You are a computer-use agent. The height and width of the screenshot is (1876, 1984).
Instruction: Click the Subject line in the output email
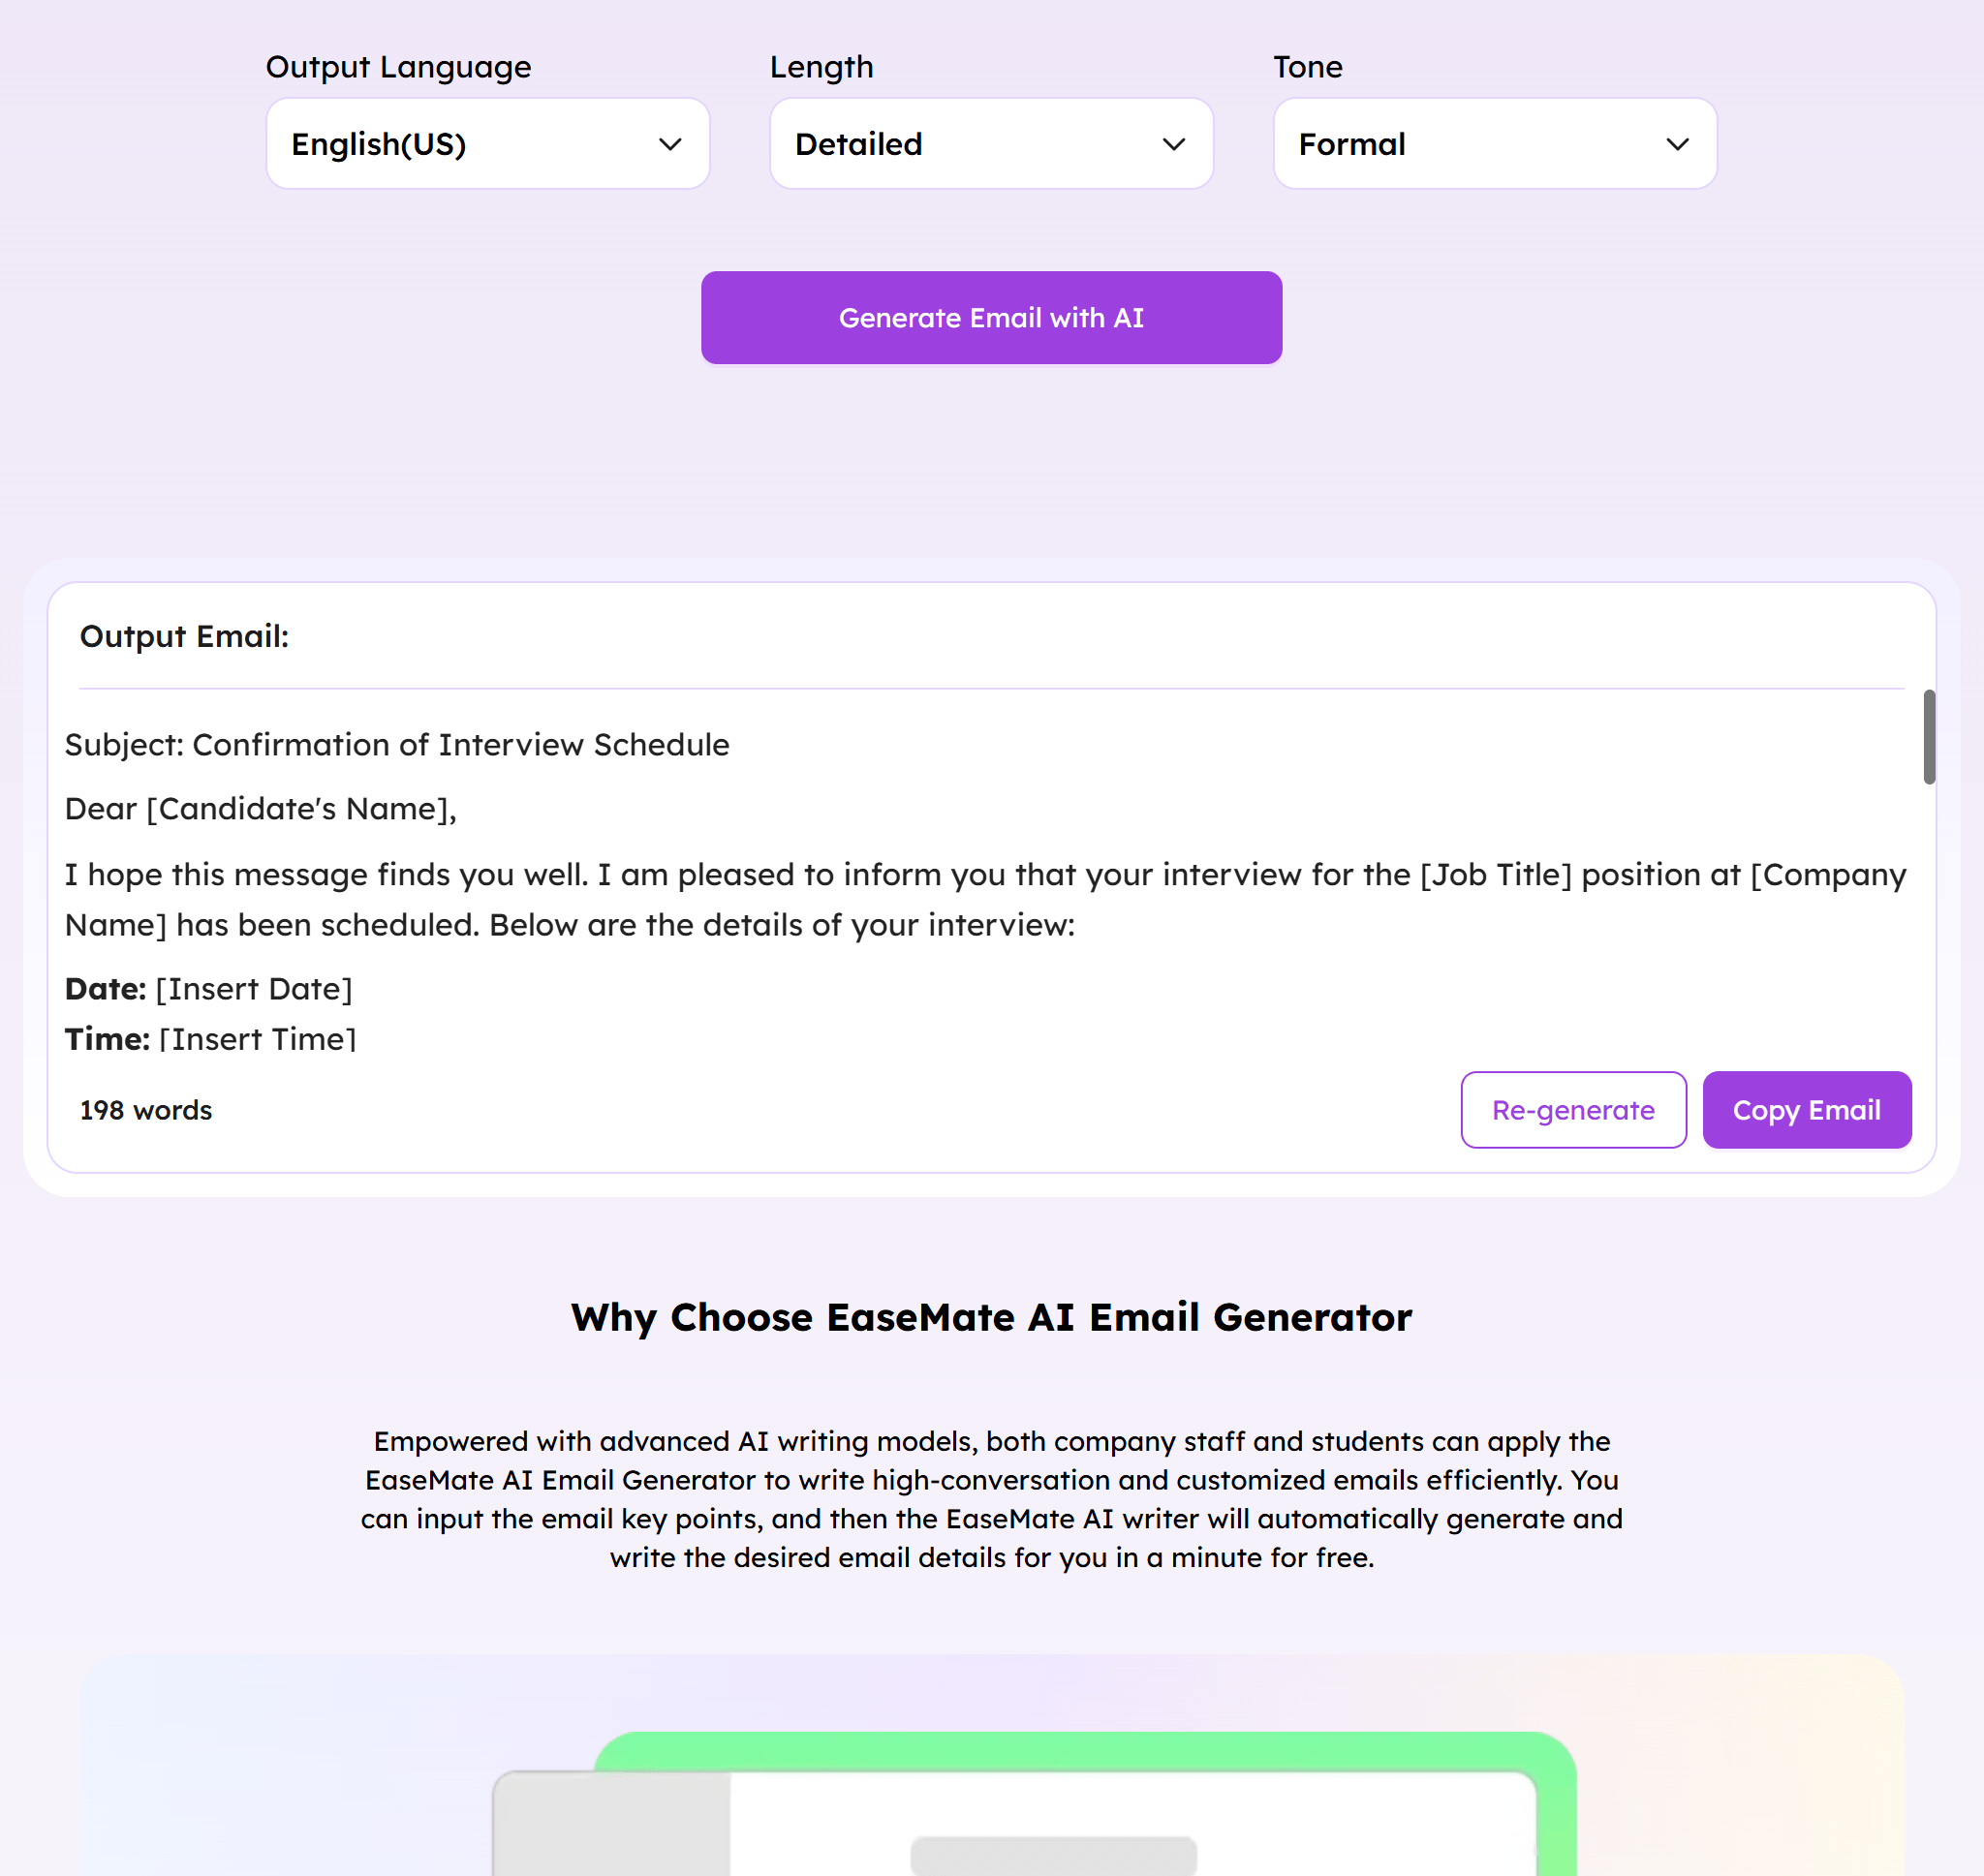[x=397, y=745]
